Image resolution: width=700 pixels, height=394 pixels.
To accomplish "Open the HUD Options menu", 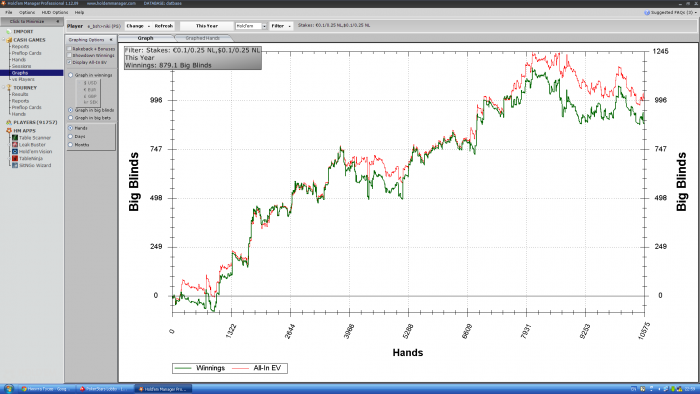I will pos(55,12).
